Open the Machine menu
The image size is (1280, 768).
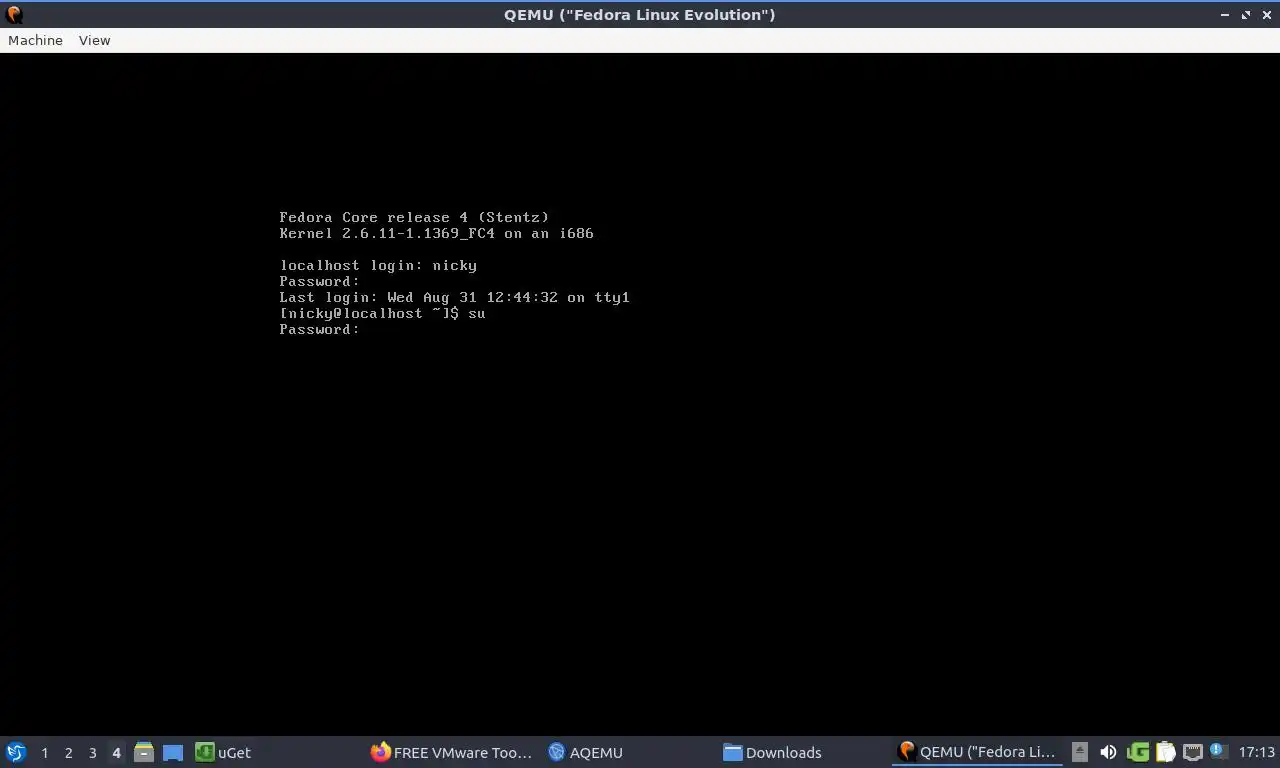click(x=35, y=40)
